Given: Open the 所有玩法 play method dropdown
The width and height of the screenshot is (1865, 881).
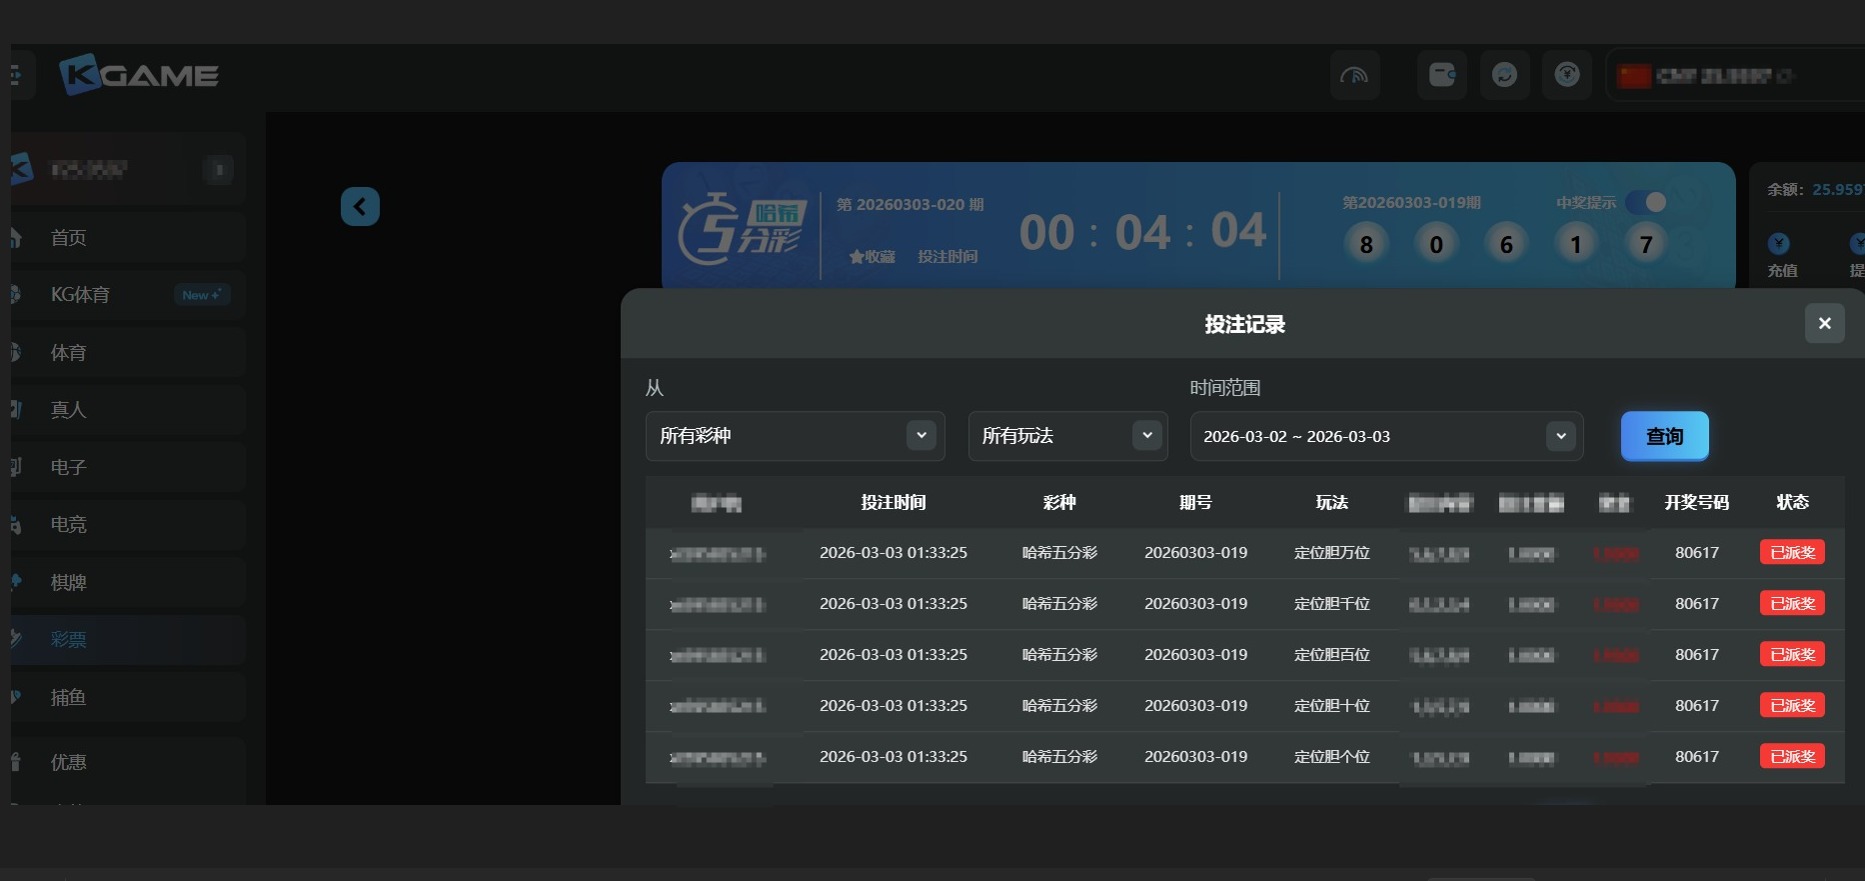Looking at the screenshot, I should click(x=1147, y=436).
